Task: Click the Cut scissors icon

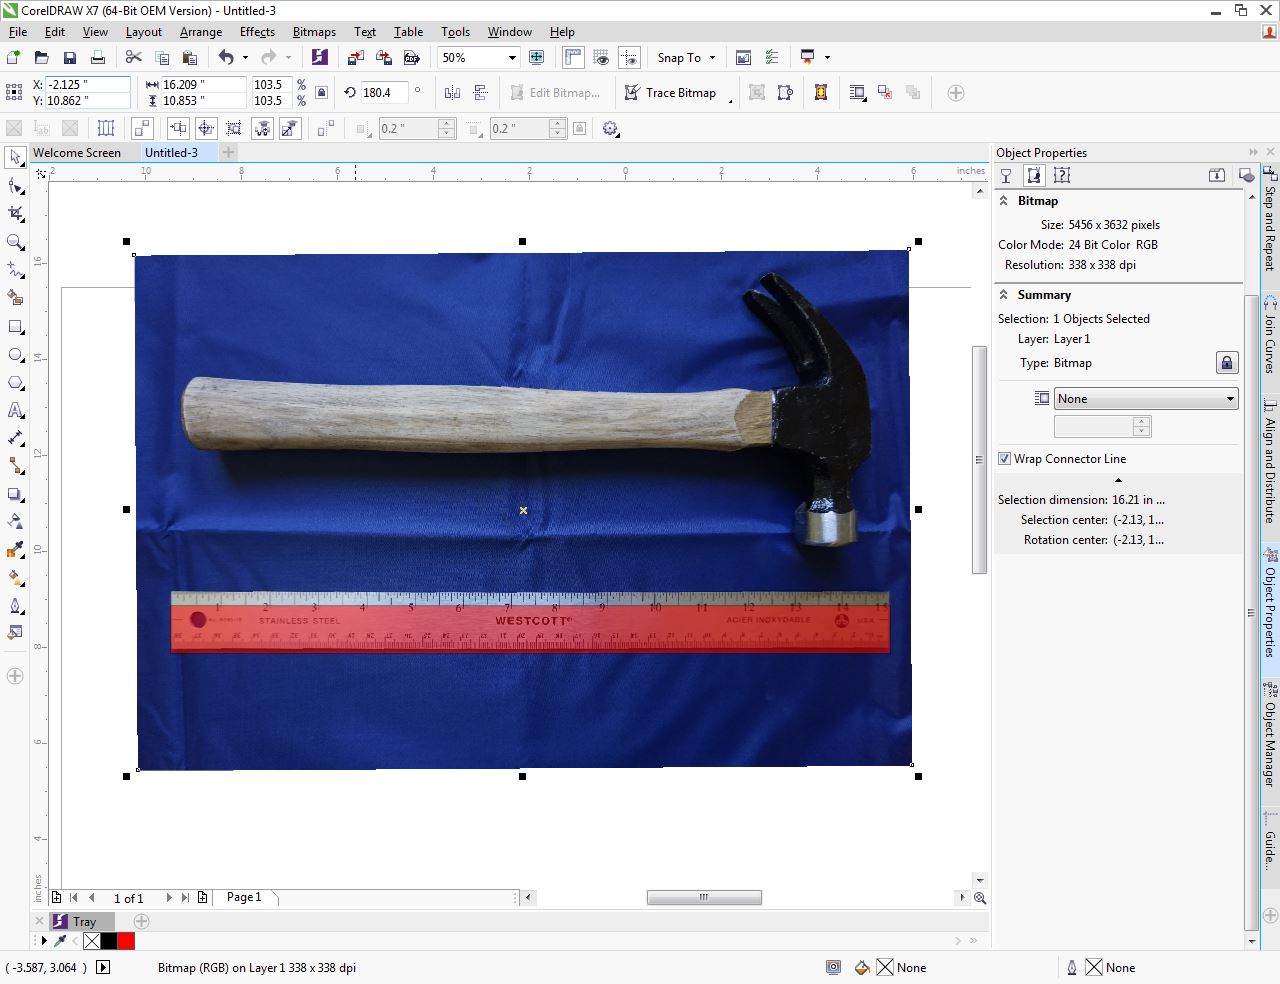Action: (x=134, y=58)
